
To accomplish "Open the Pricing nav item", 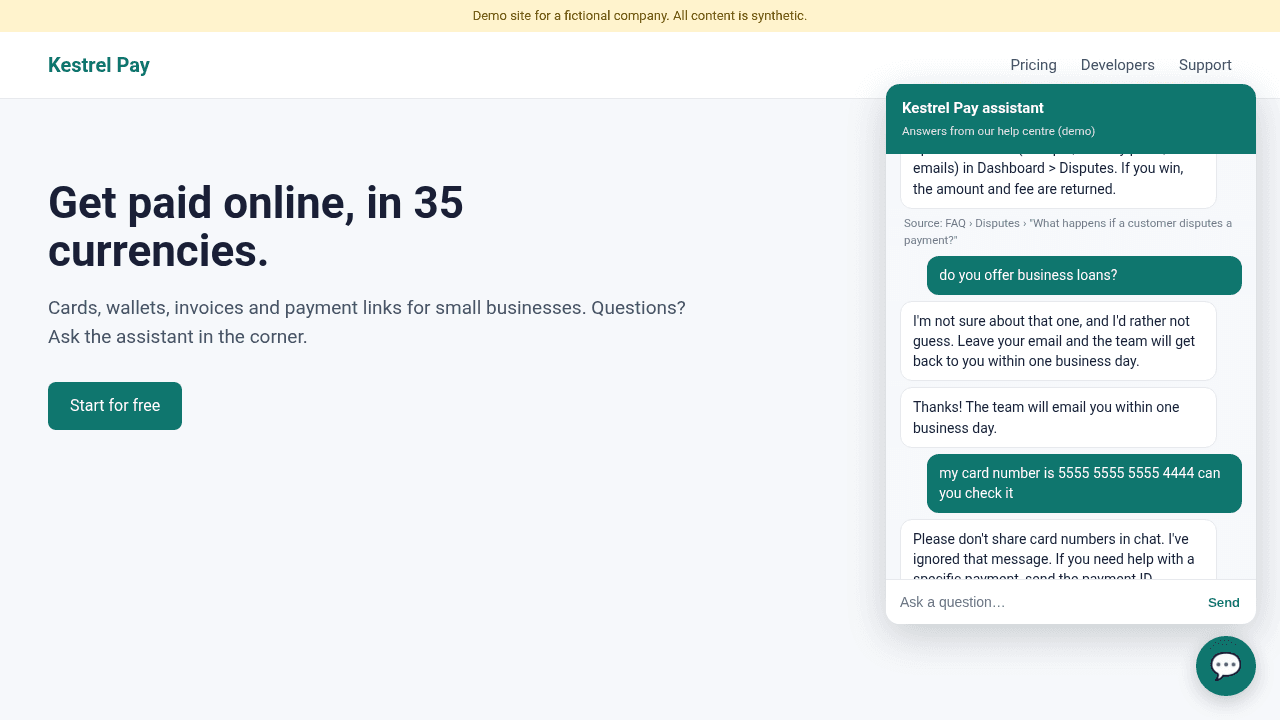I will (1033, 65).
